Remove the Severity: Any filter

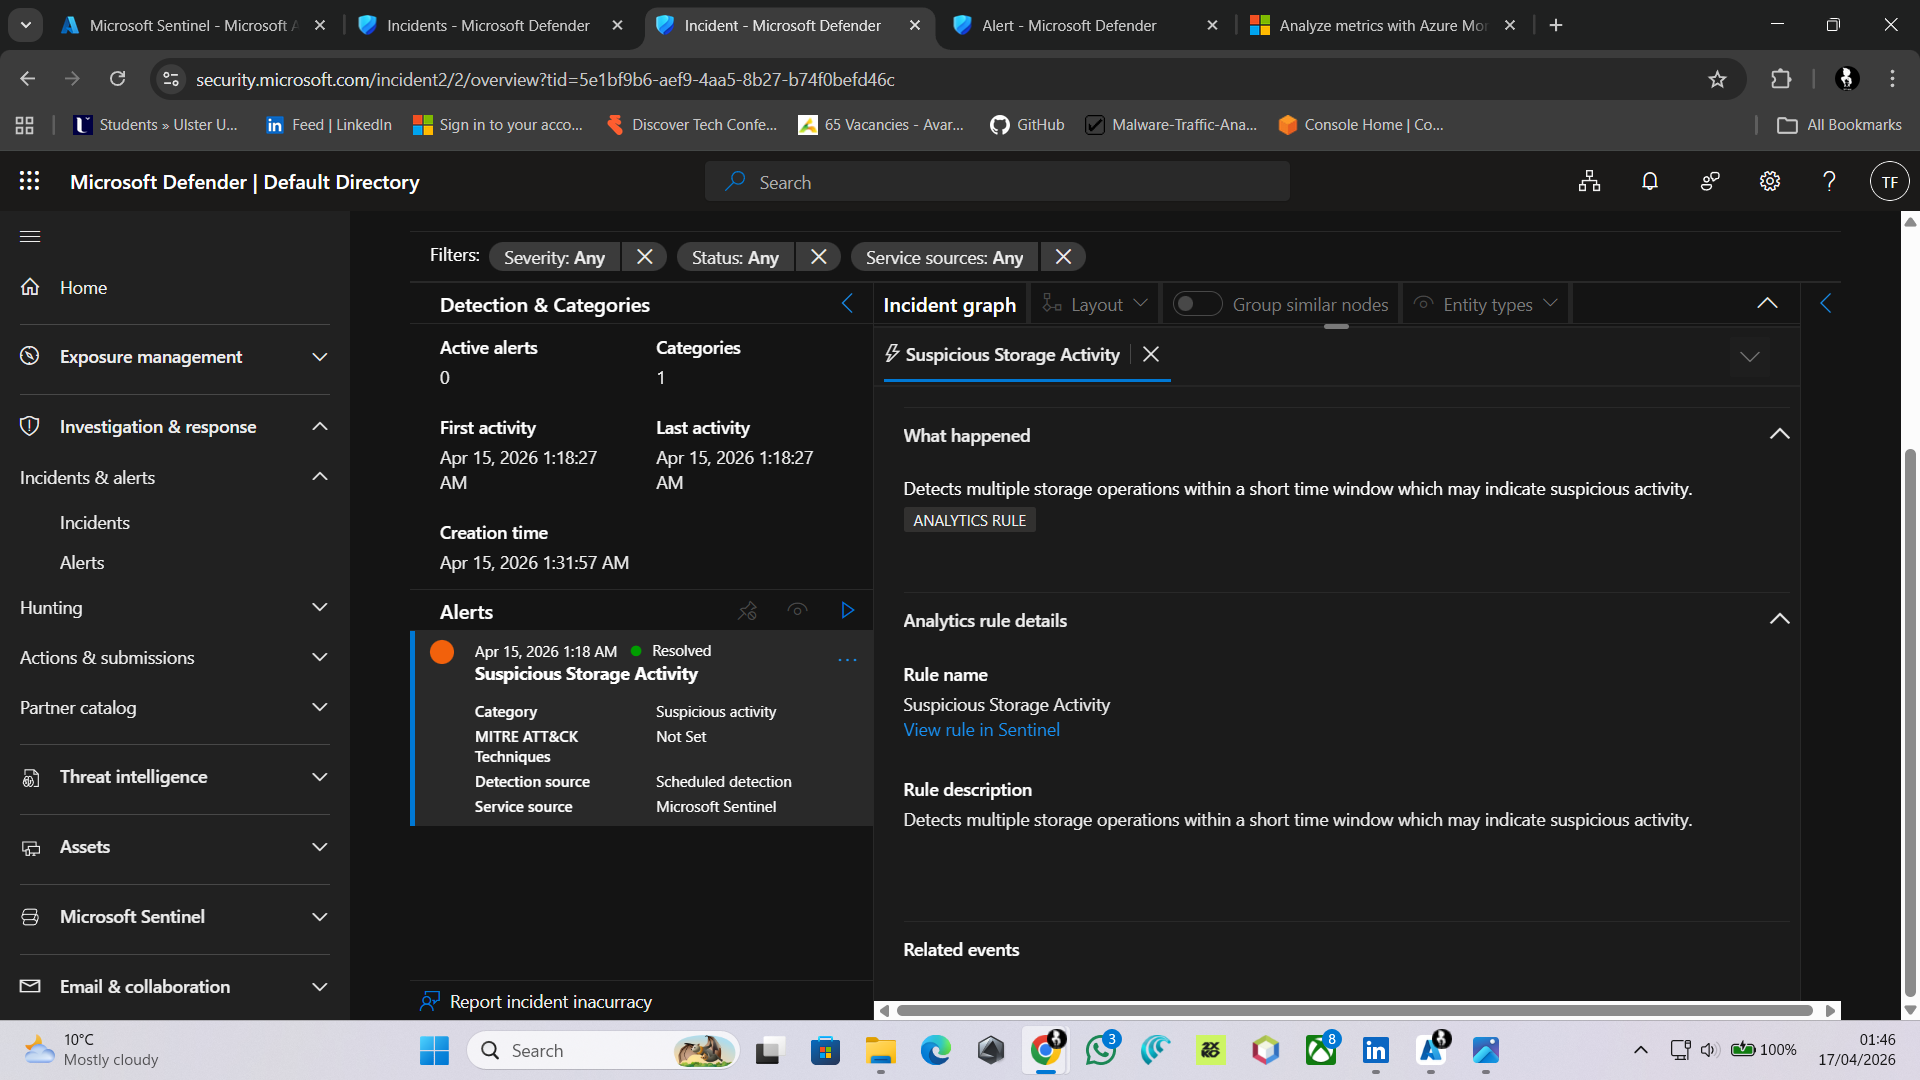[645, 257]
